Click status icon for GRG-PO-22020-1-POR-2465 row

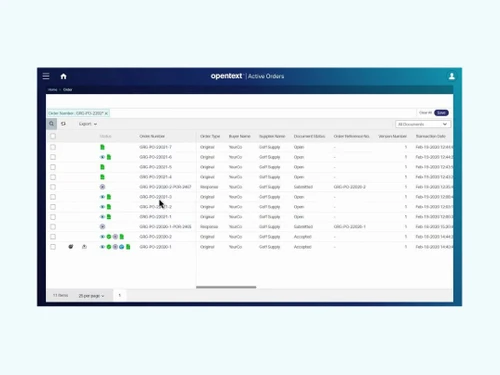click(x=102, y=227)
